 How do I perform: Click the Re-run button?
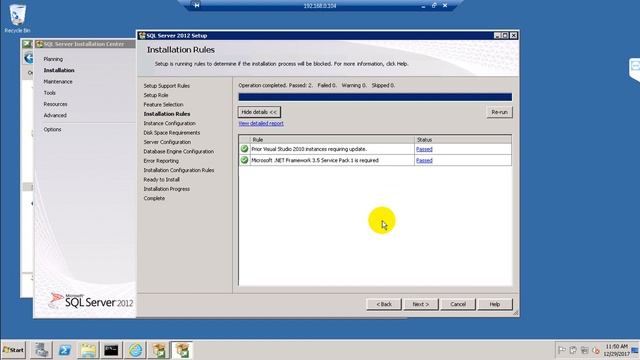coord(499,112)
